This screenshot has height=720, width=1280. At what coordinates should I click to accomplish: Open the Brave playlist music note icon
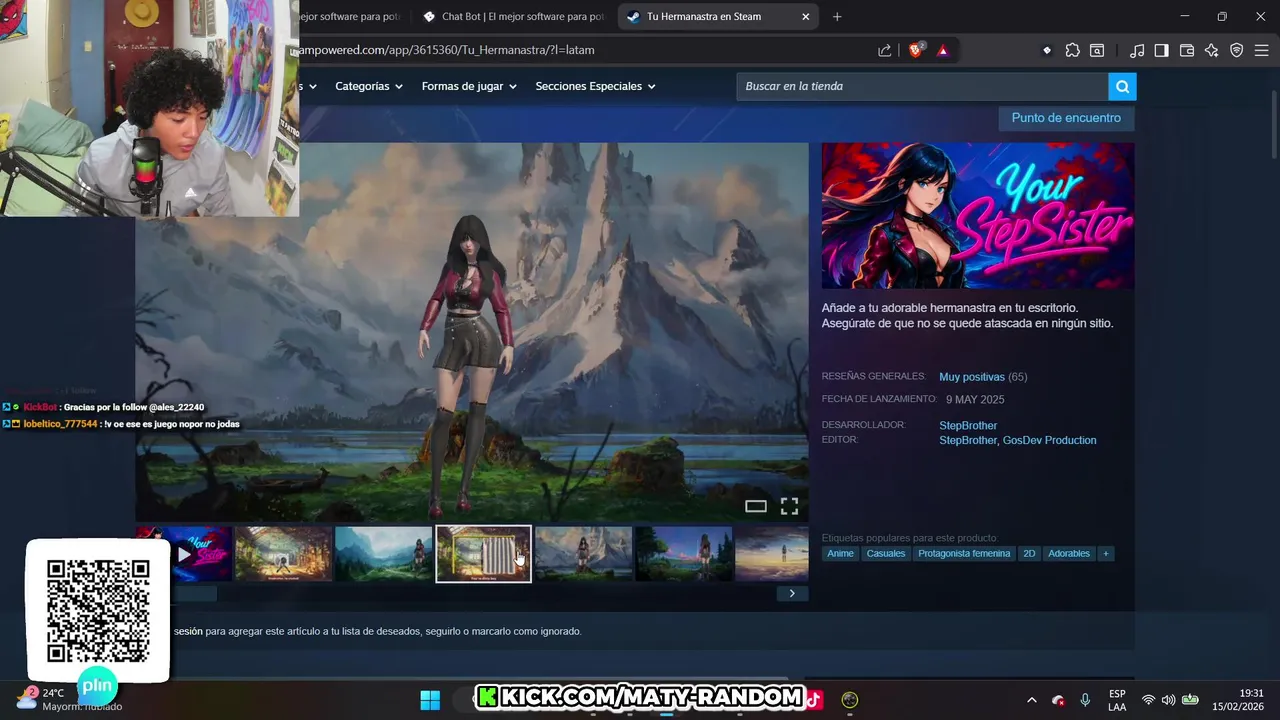pyautogui.click(x=1137, y=50)
